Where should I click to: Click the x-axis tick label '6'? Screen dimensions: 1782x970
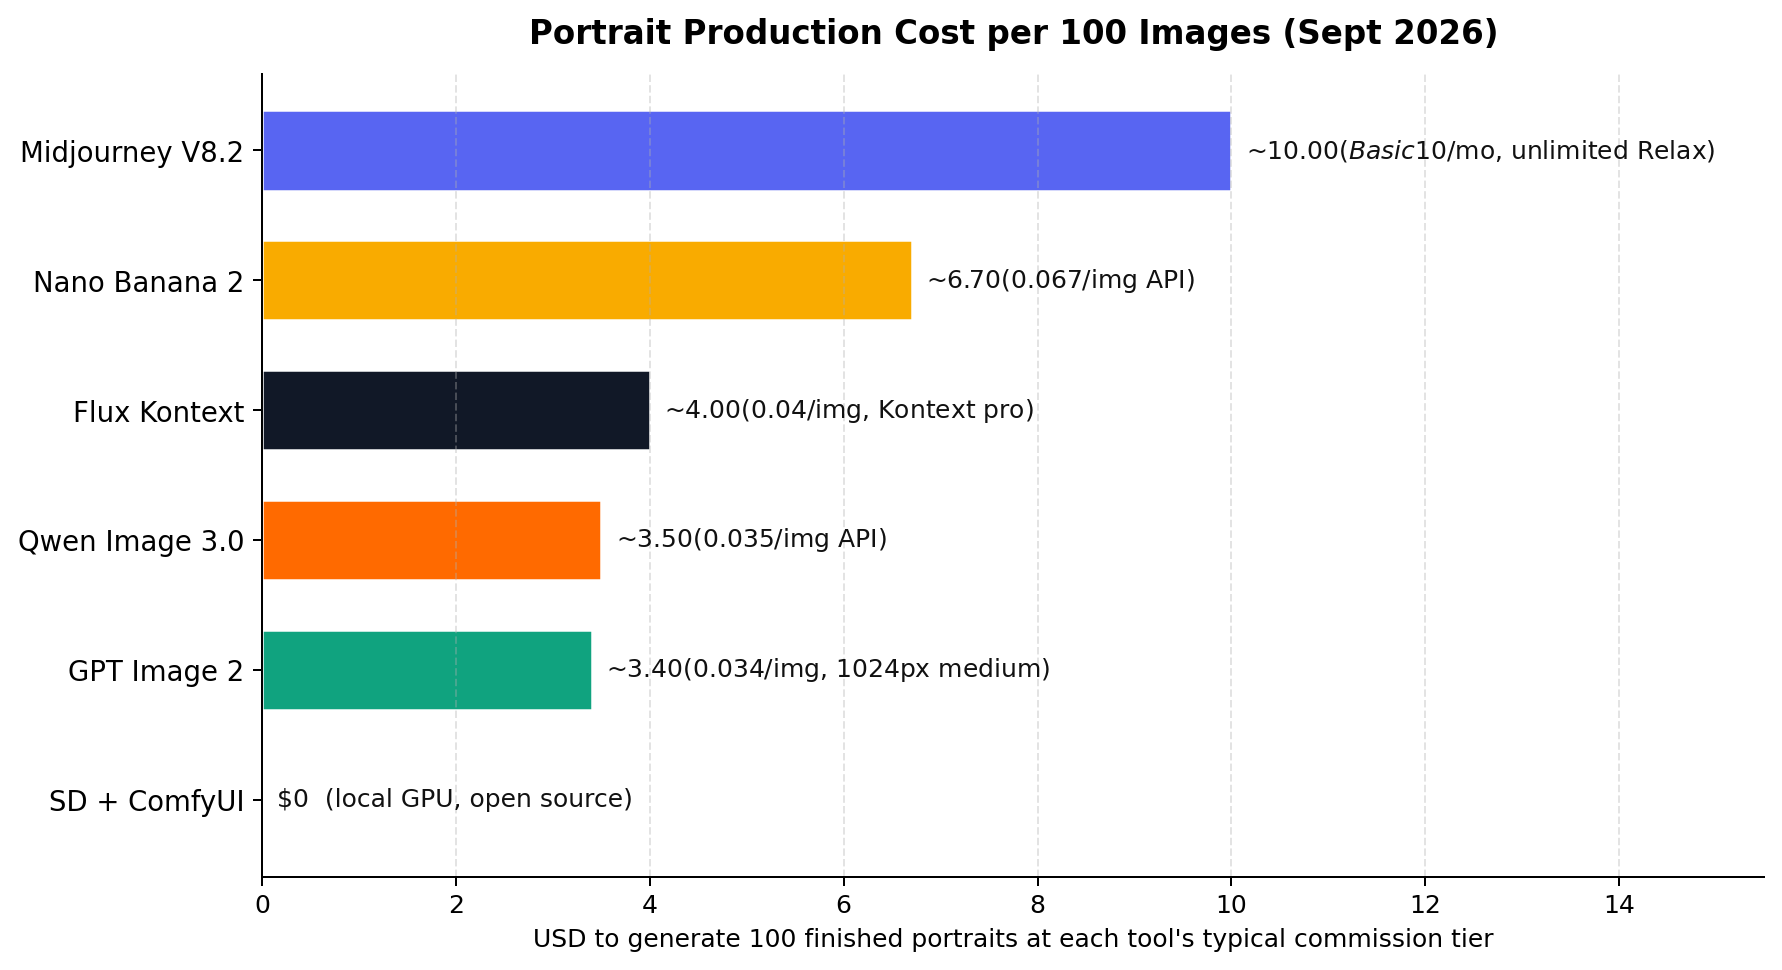tap(844, 905)
